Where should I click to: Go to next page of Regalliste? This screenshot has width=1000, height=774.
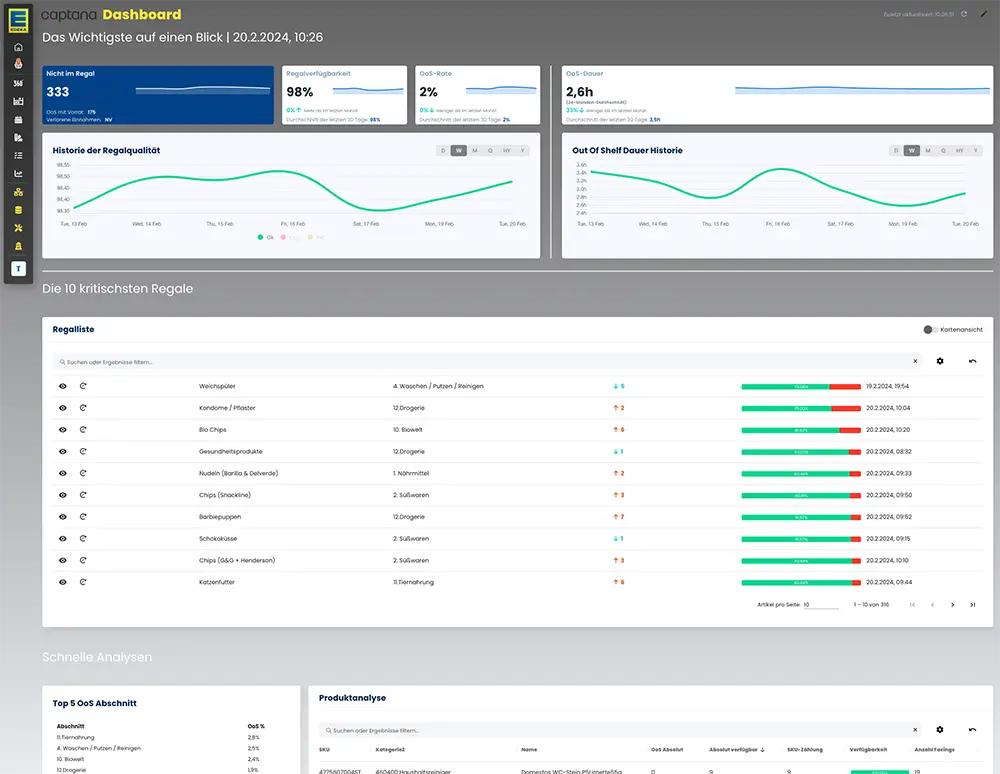coord(952,605)
